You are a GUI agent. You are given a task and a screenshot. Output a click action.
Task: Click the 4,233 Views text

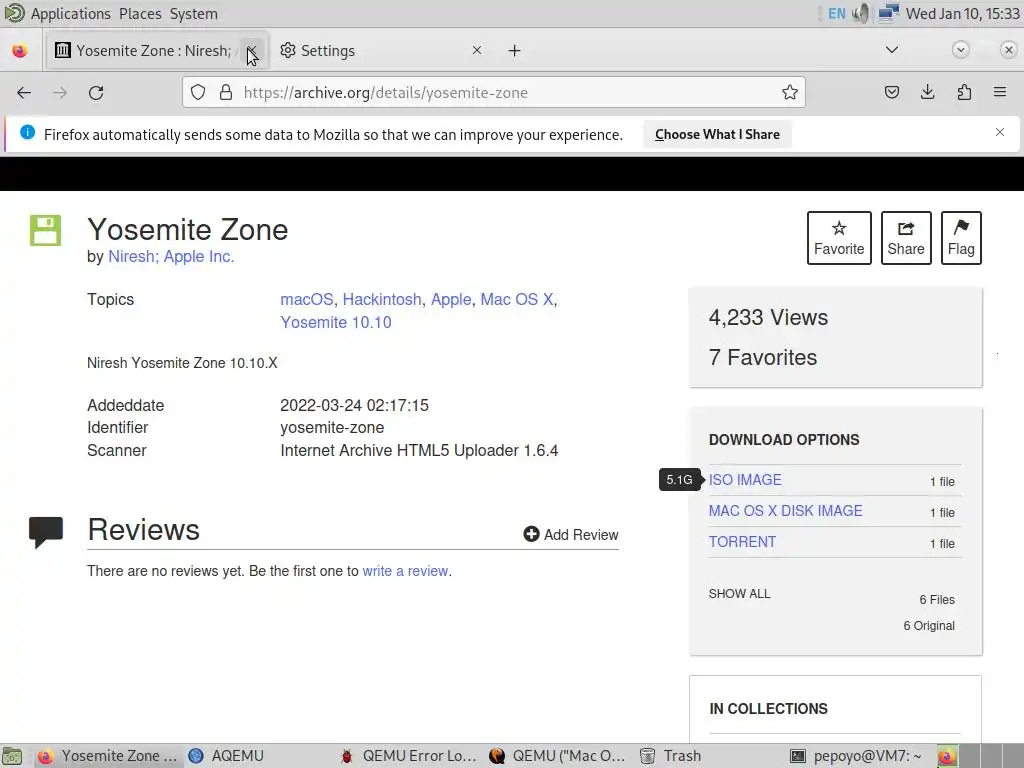[768, 317]
